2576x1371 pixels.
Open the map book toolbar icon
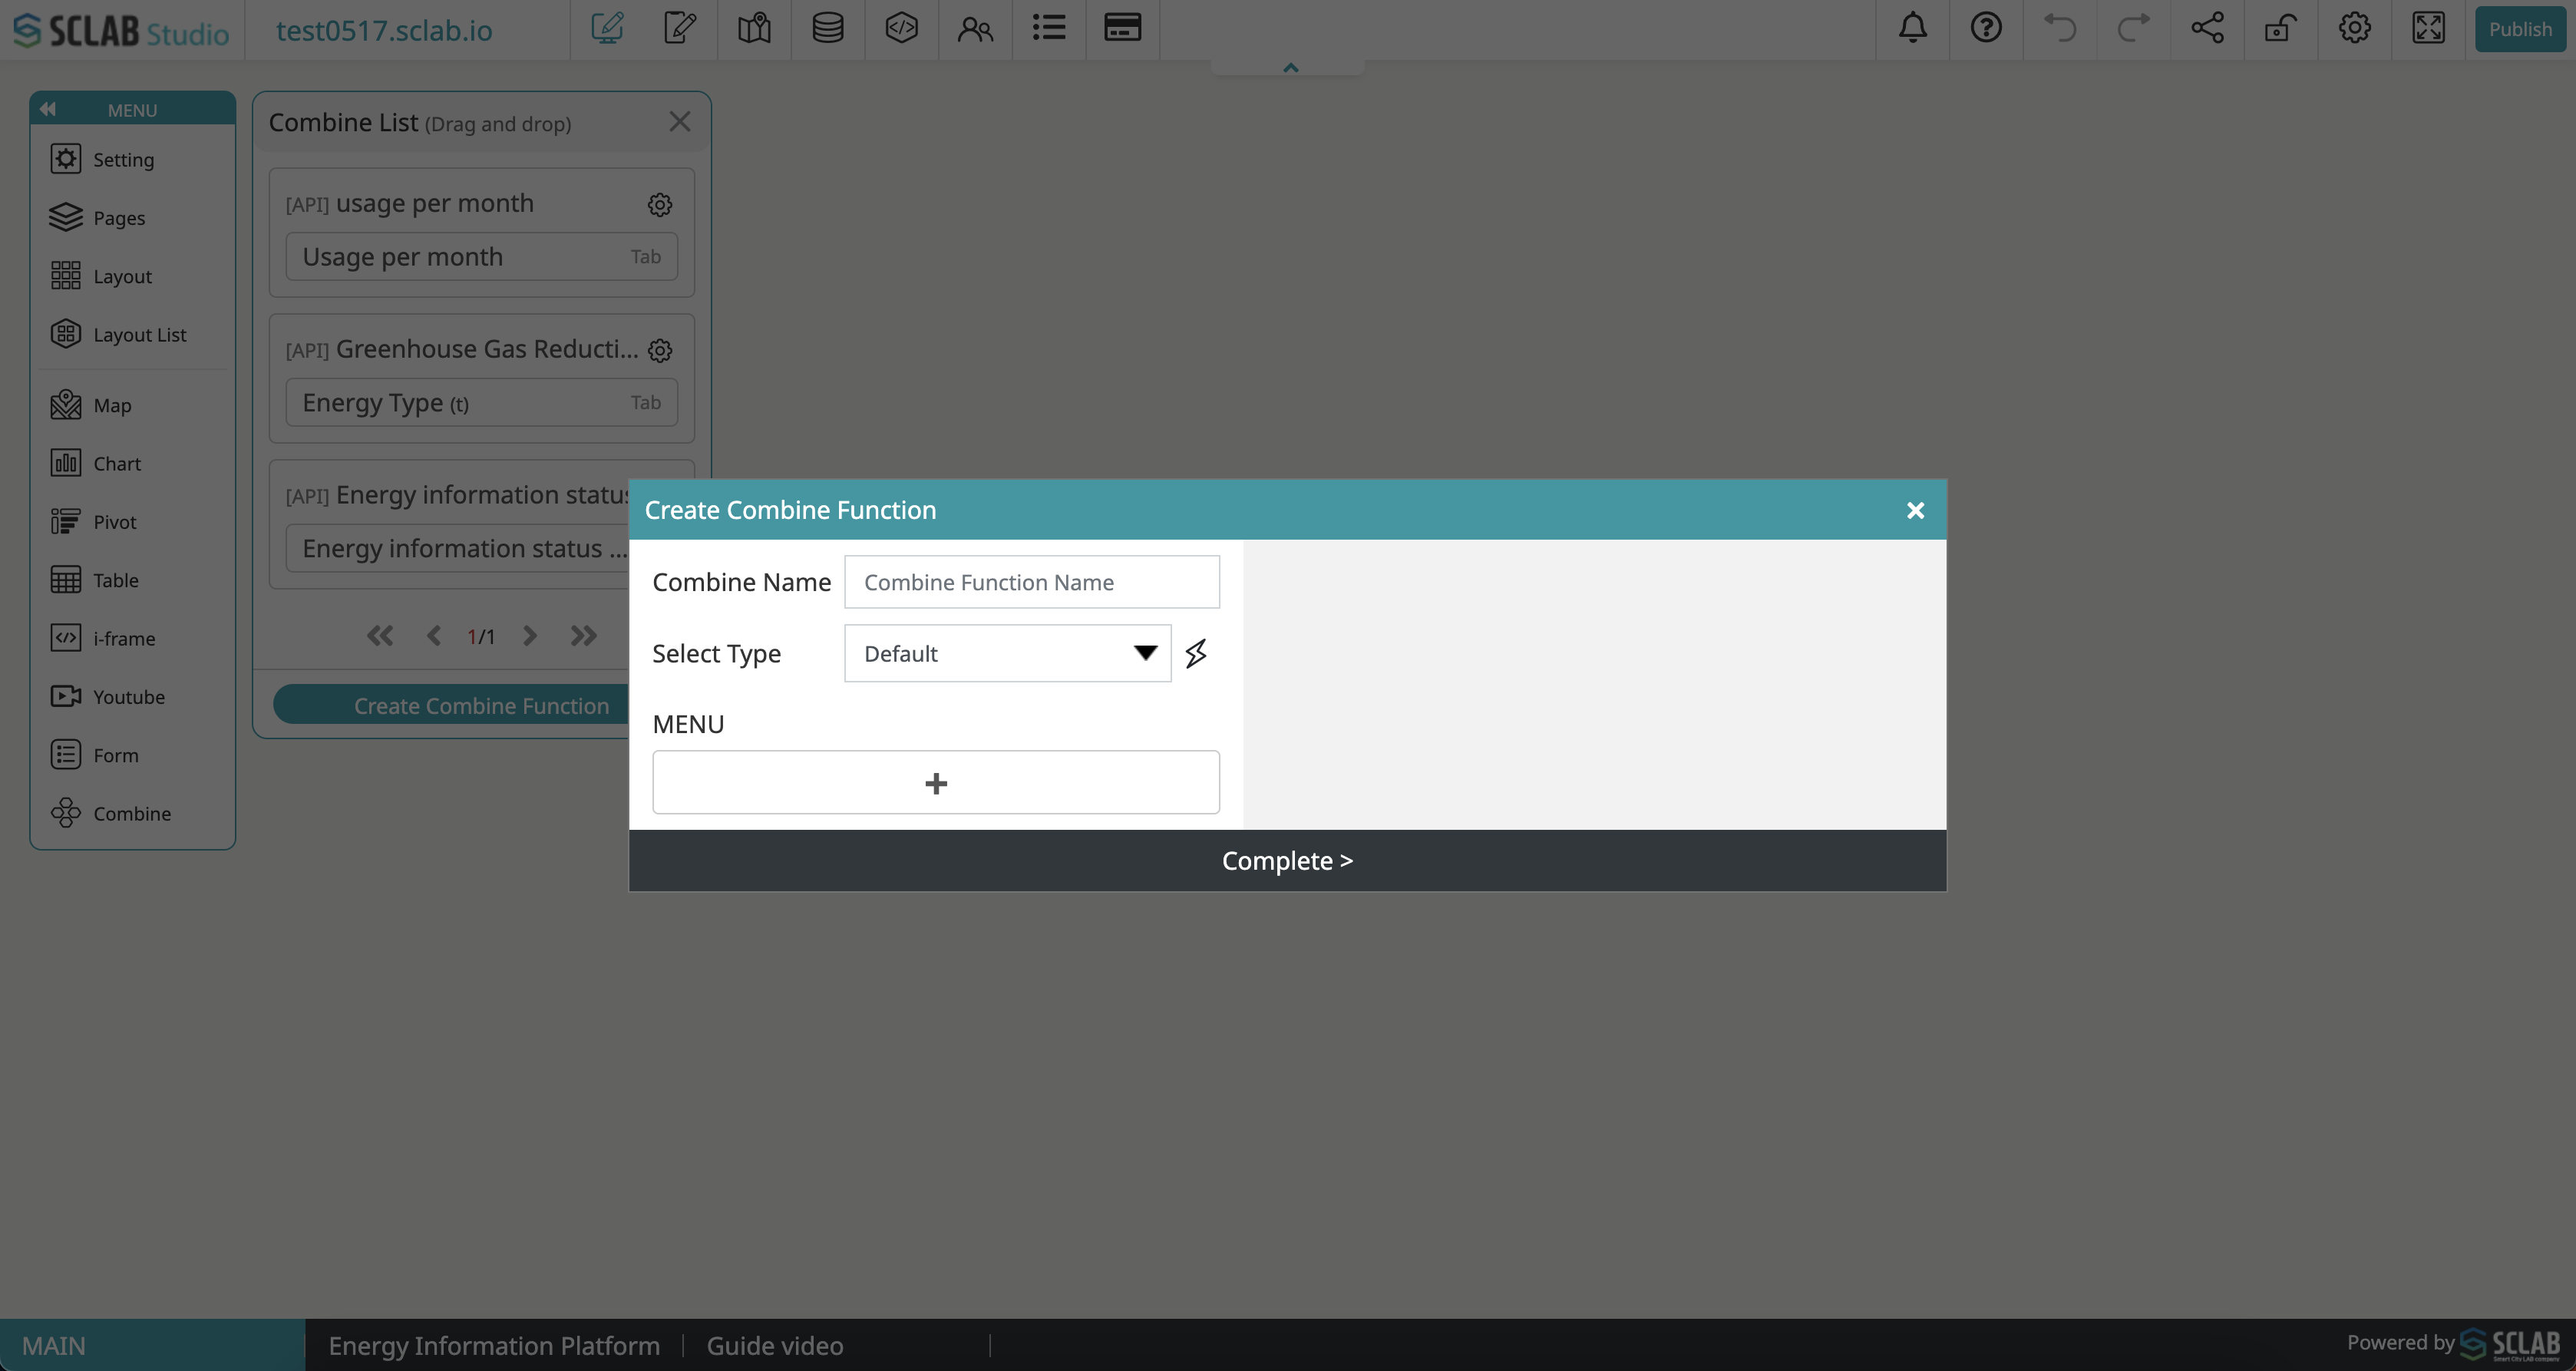754,28
